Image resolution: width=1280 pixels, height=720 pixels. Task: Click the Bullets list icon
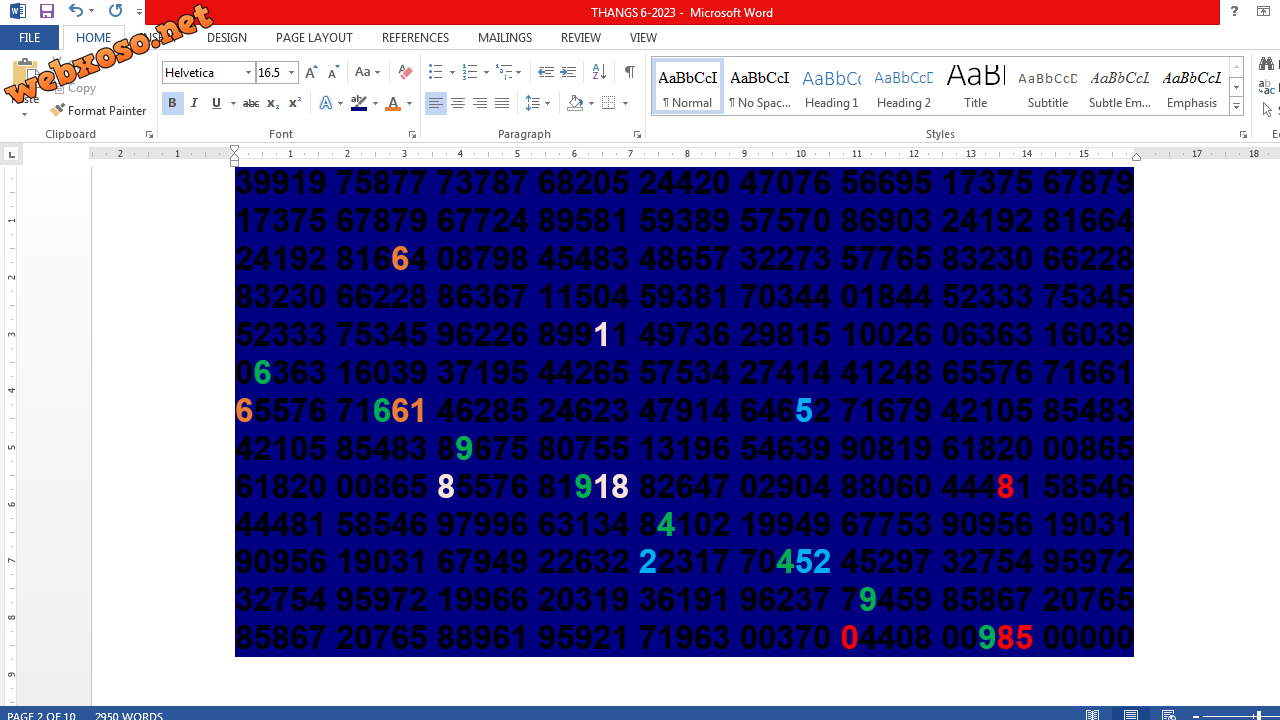point(435,73)
